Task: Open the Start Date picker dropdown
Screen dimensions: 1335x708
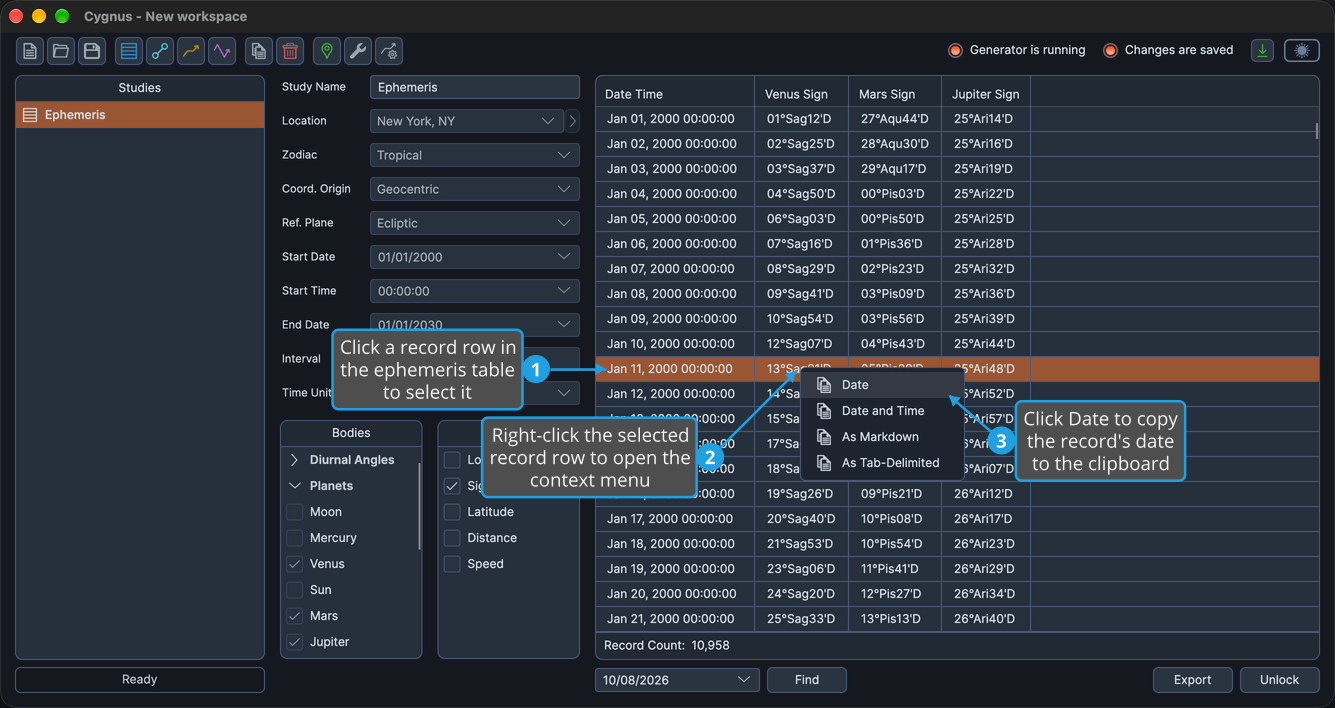Action: click(474, 257)
